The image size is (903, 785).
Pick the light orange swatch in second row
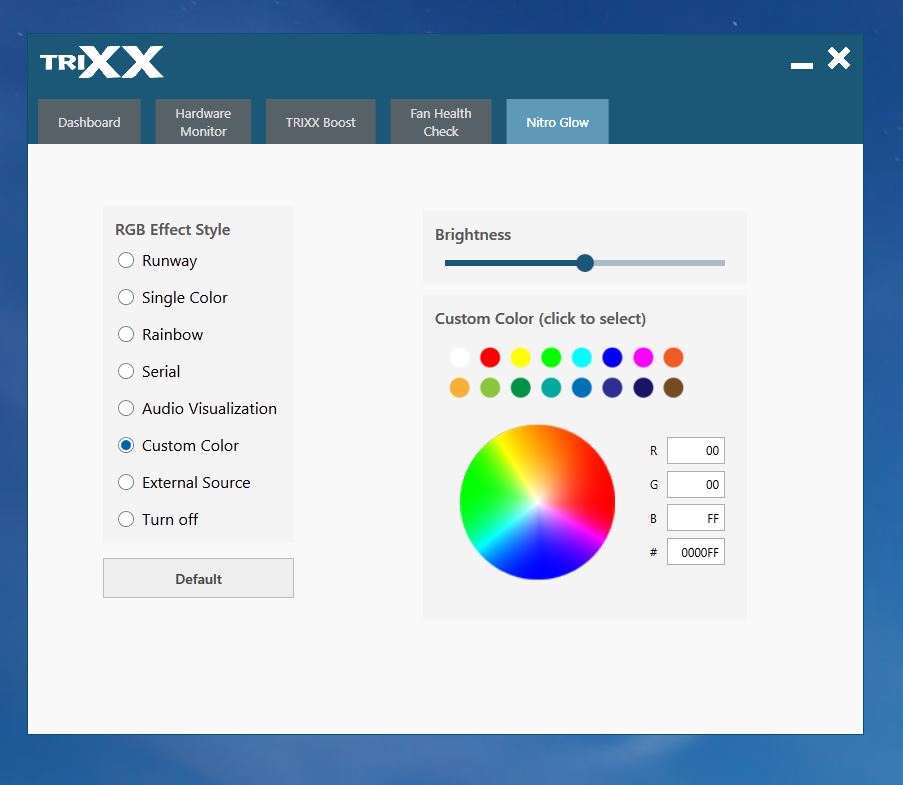pos(460,388)
